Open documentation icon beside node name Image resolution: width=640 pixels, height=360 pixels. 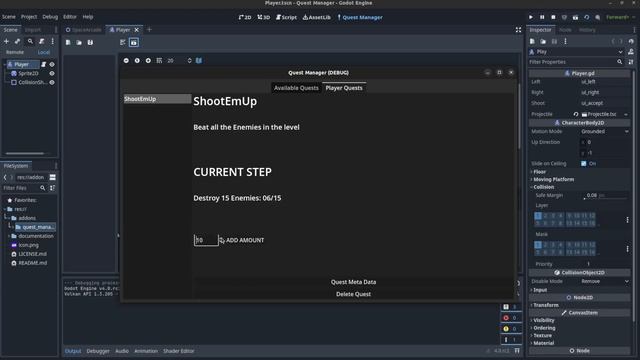click(x=631, y=52)
